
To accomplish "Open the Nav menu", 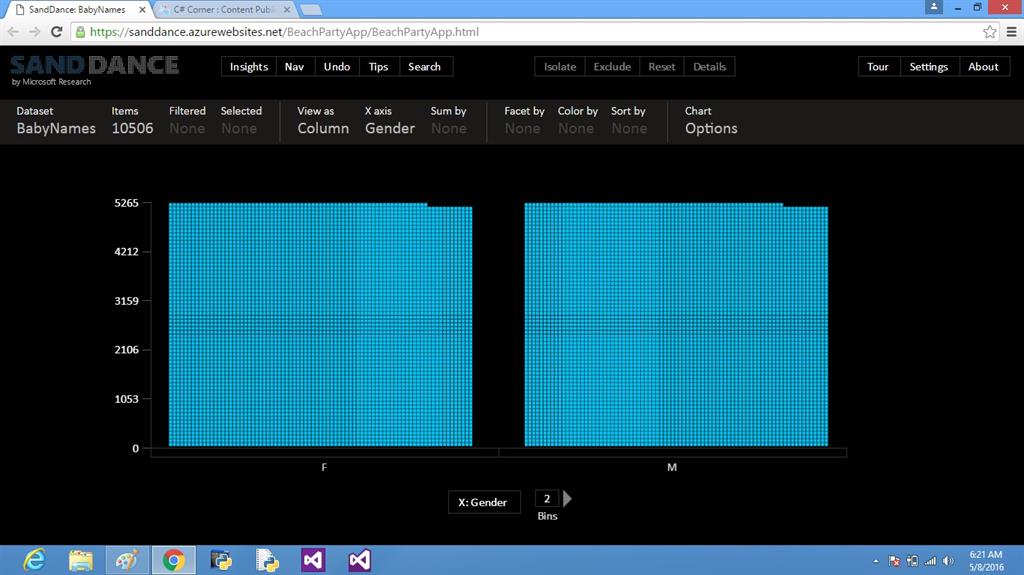I will coord(295,67).
